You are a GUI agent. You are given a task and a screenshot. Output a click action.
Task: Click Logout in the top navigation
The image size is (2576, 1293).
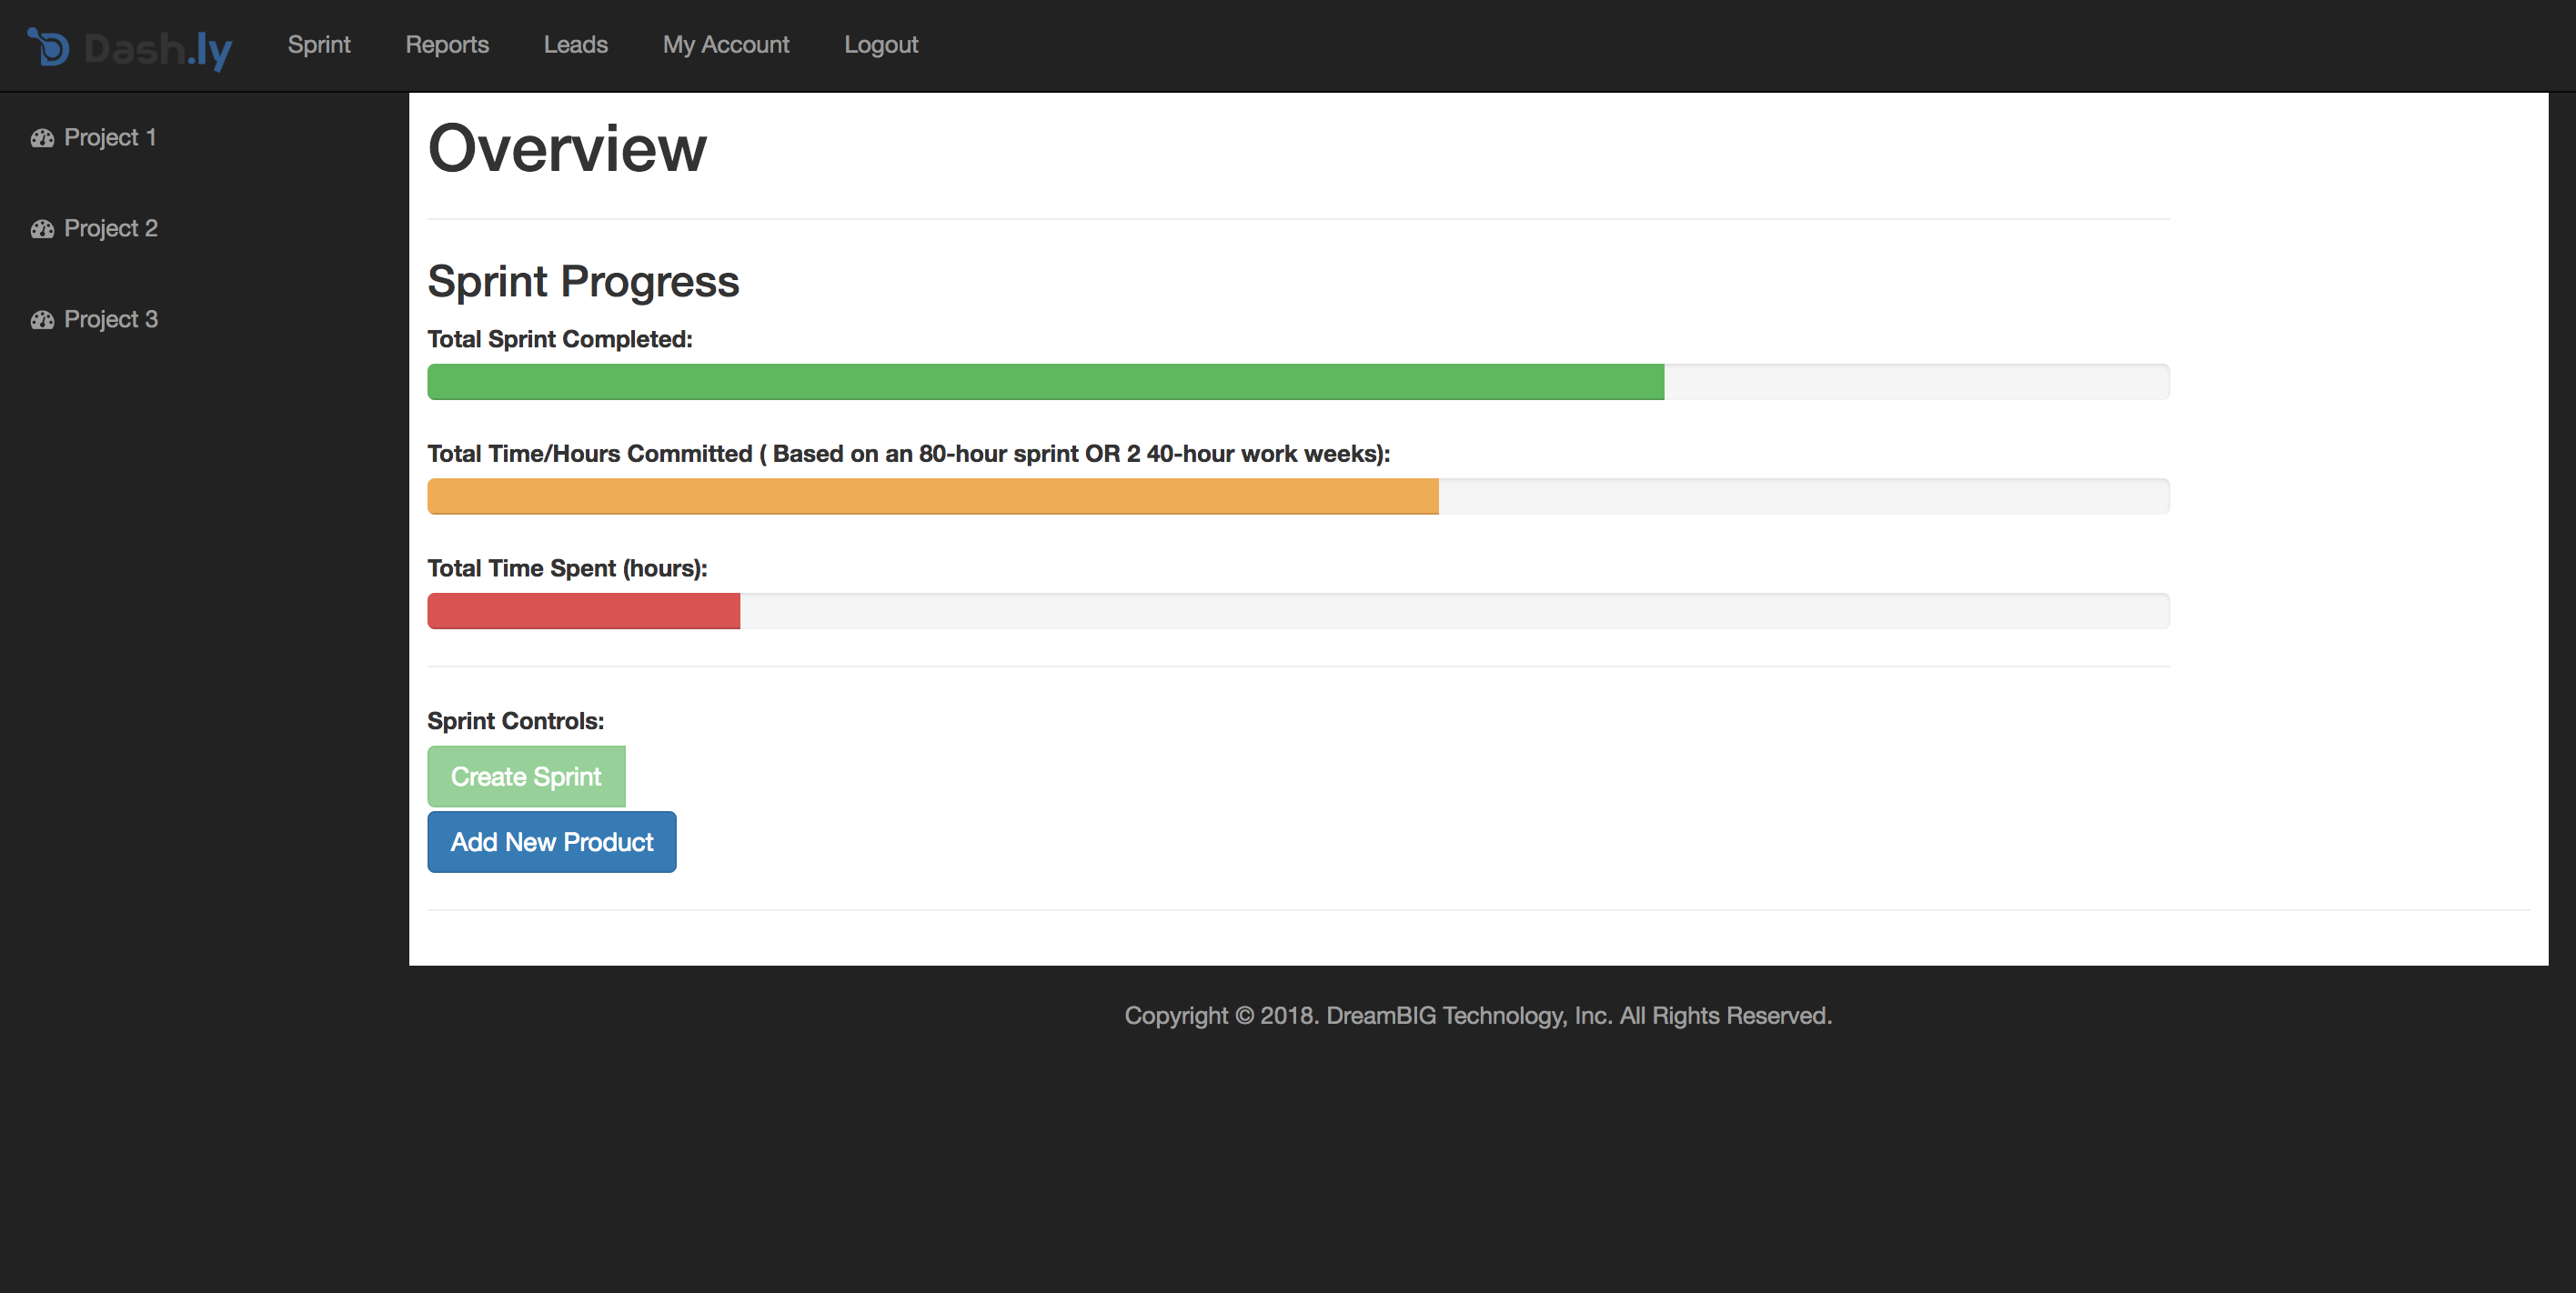tap(881, 45)
